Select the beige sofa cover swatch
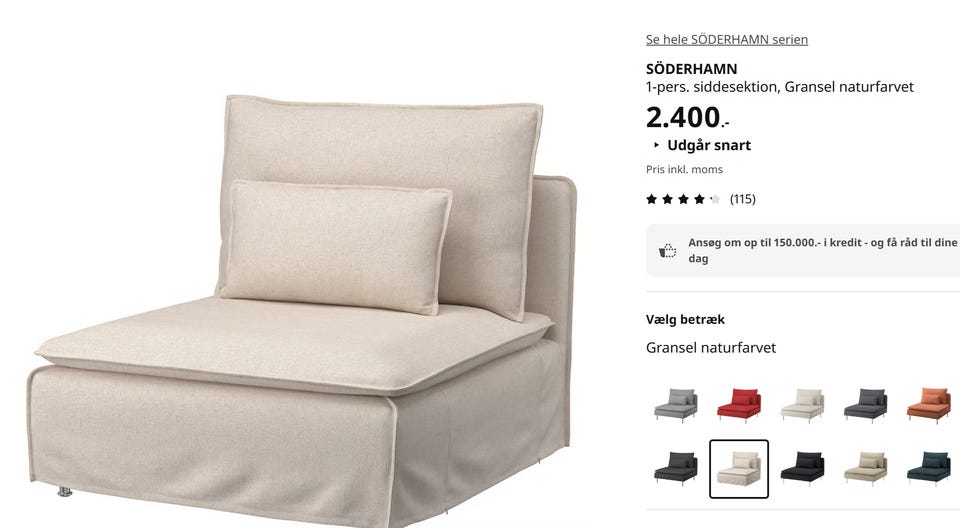The image size is (960, 528). coord(865,469)
